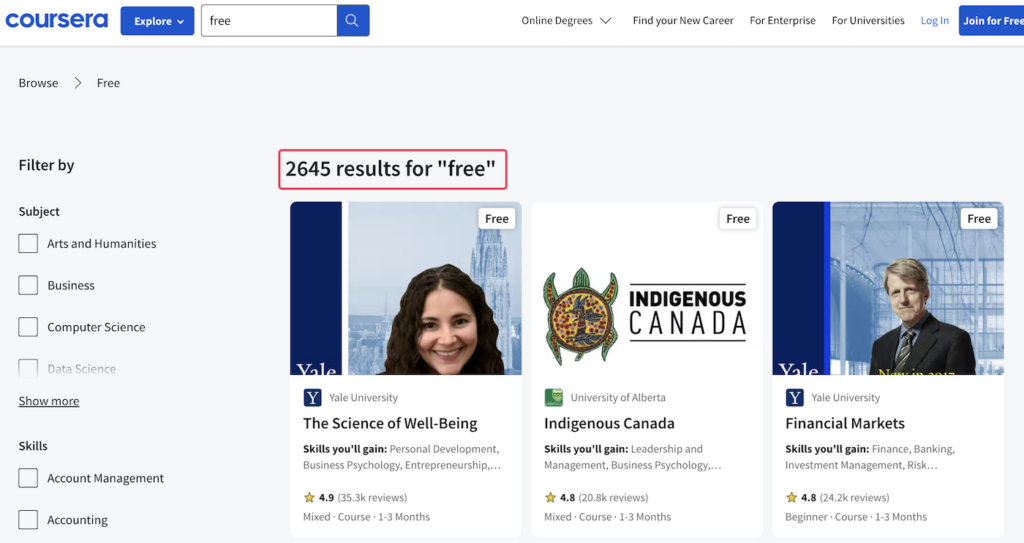Open The Science of Well-Being course title

pos(391,423)
